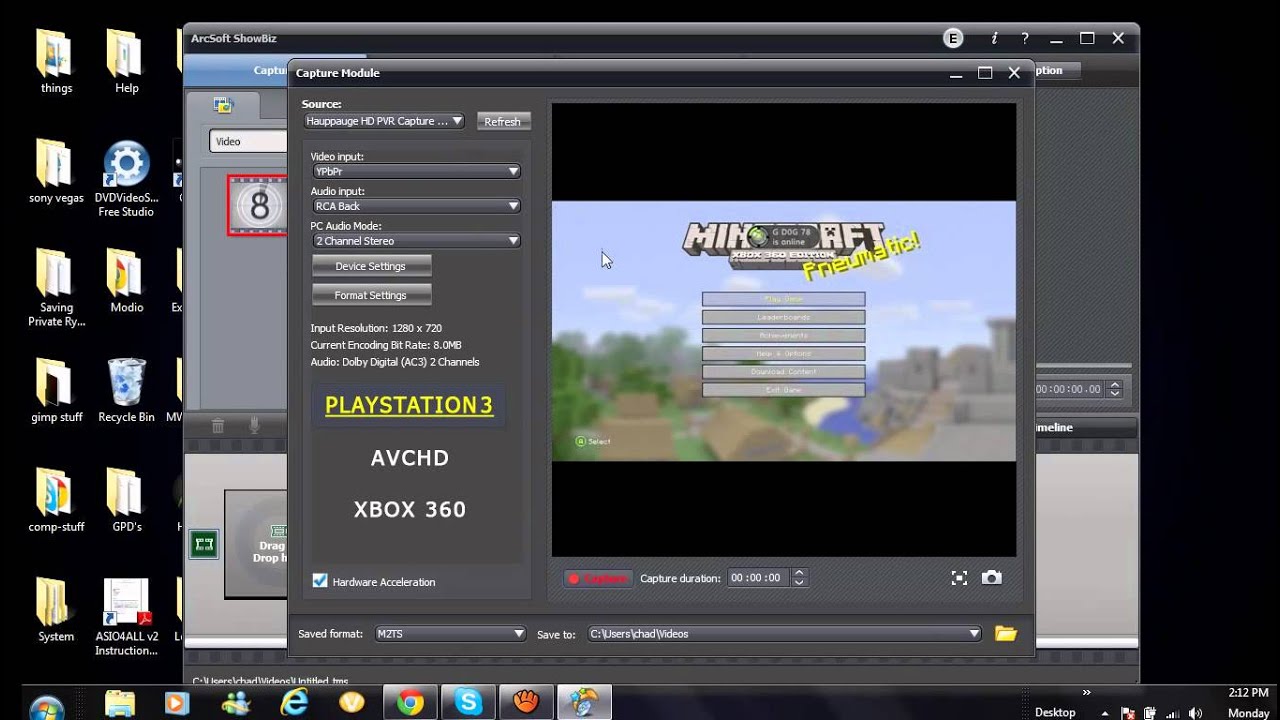The width and height of the screenshot is (1280, 720).
Task: Select the PLAYSTATION3 preset
Action: pyautogui.click(x=409, y=405)
